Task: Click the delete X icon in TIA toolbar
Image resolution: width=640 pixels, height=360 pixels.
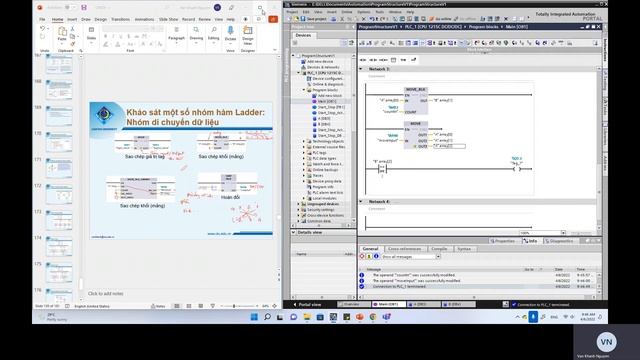Action: coord(363,19)
